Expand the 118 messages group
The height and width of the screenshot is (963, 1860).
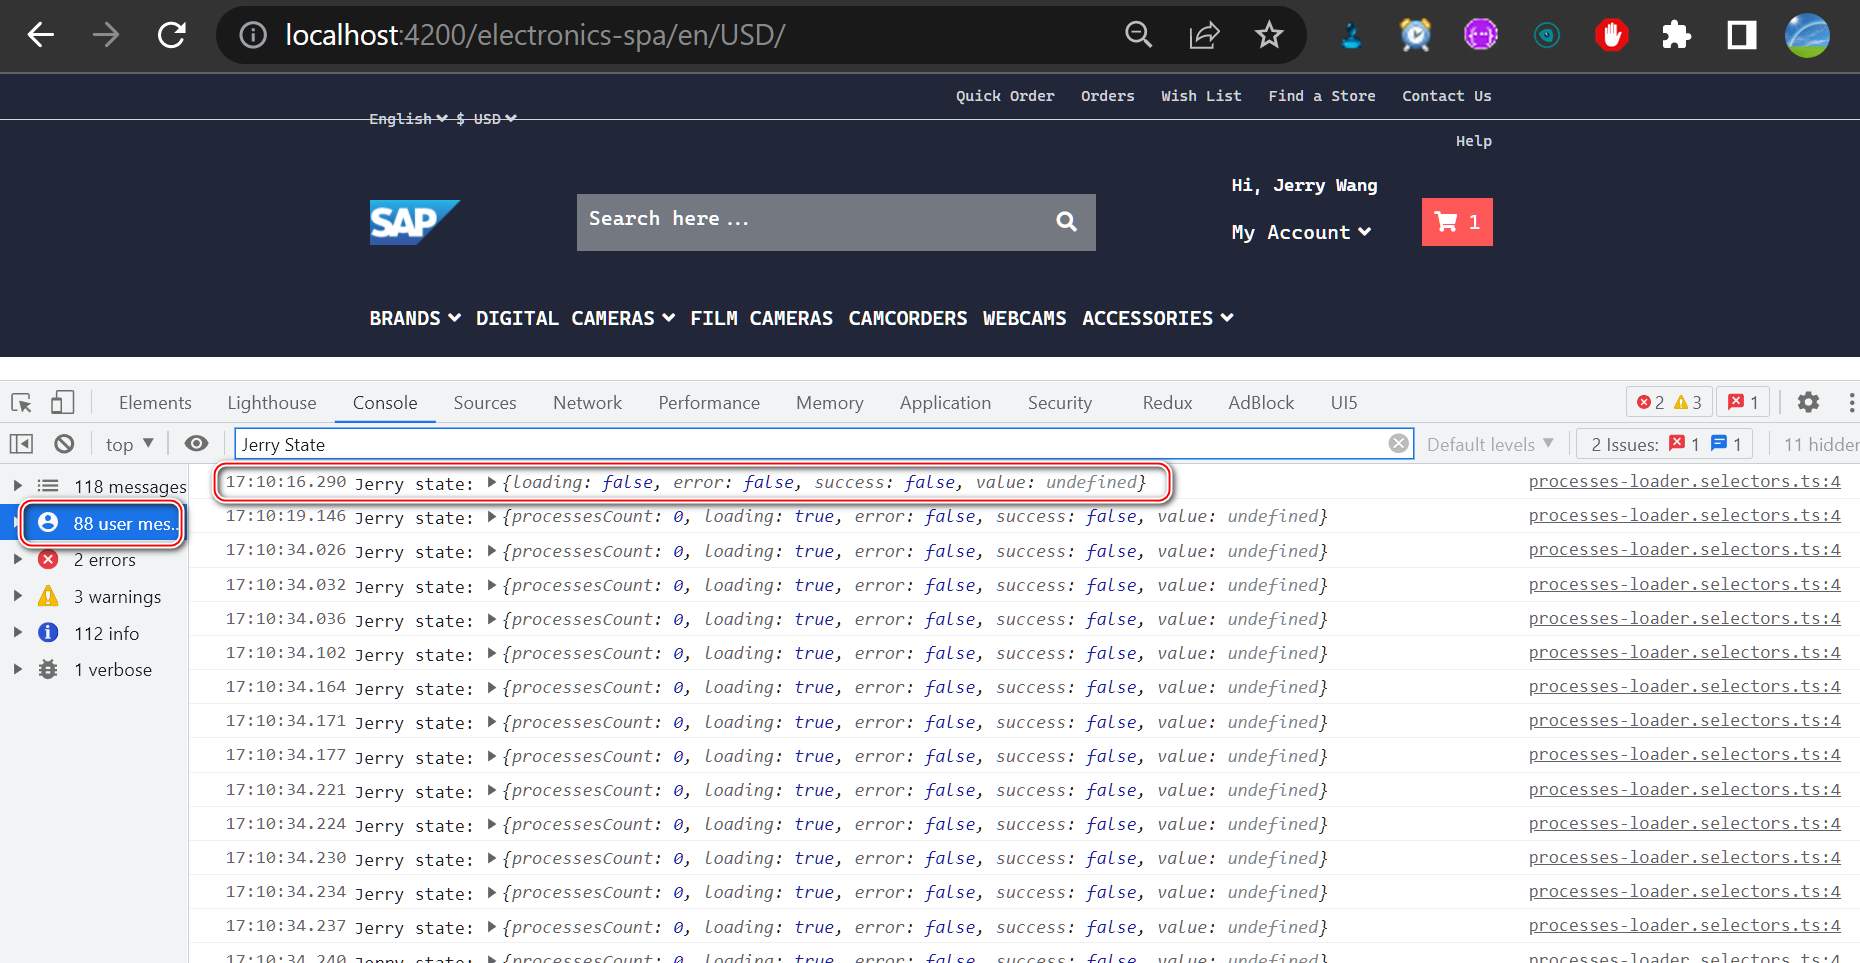[17, 486]
